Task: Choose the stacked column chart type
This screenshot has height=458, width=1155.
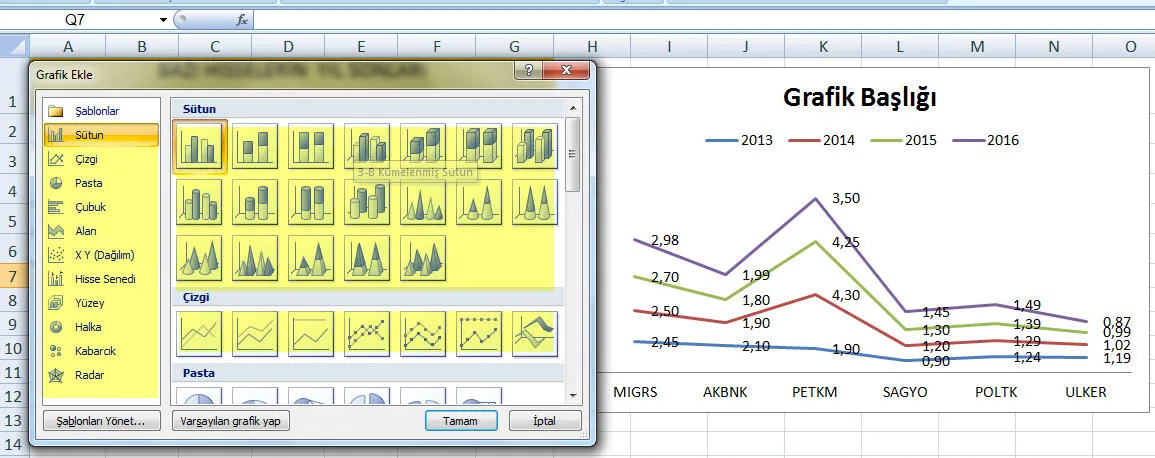Action: 256,147
